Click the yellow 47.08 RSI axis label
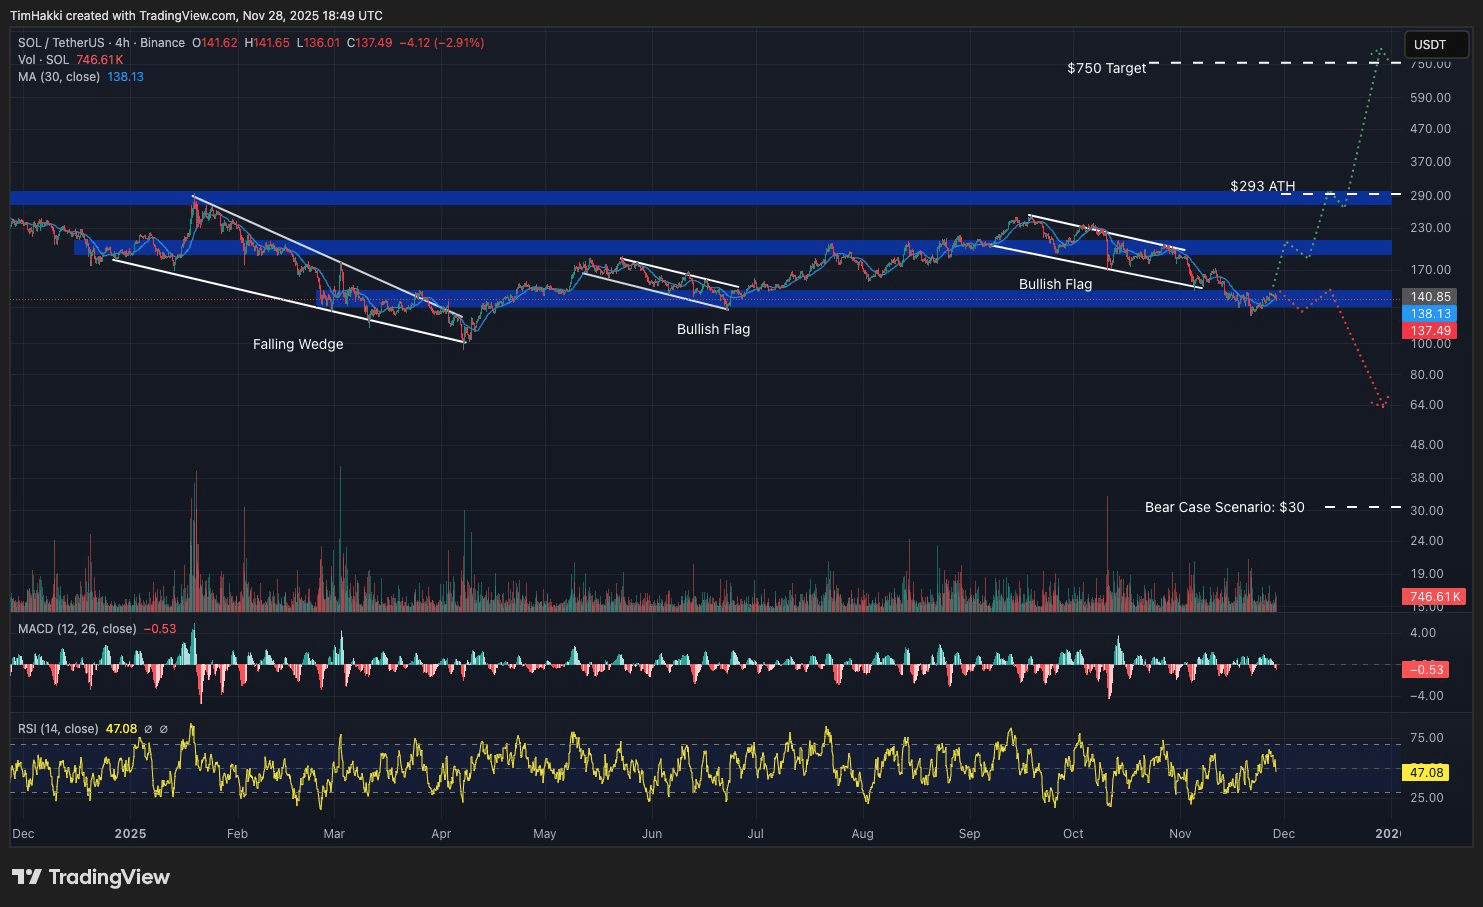The height and width of the screenshot is (907, 1483). tap(1426, 772)
